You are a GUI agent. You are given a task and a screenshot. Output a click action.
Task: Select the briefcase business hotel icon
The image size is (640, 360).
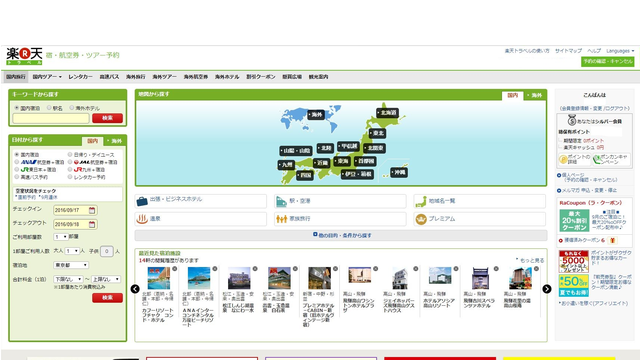142,201
